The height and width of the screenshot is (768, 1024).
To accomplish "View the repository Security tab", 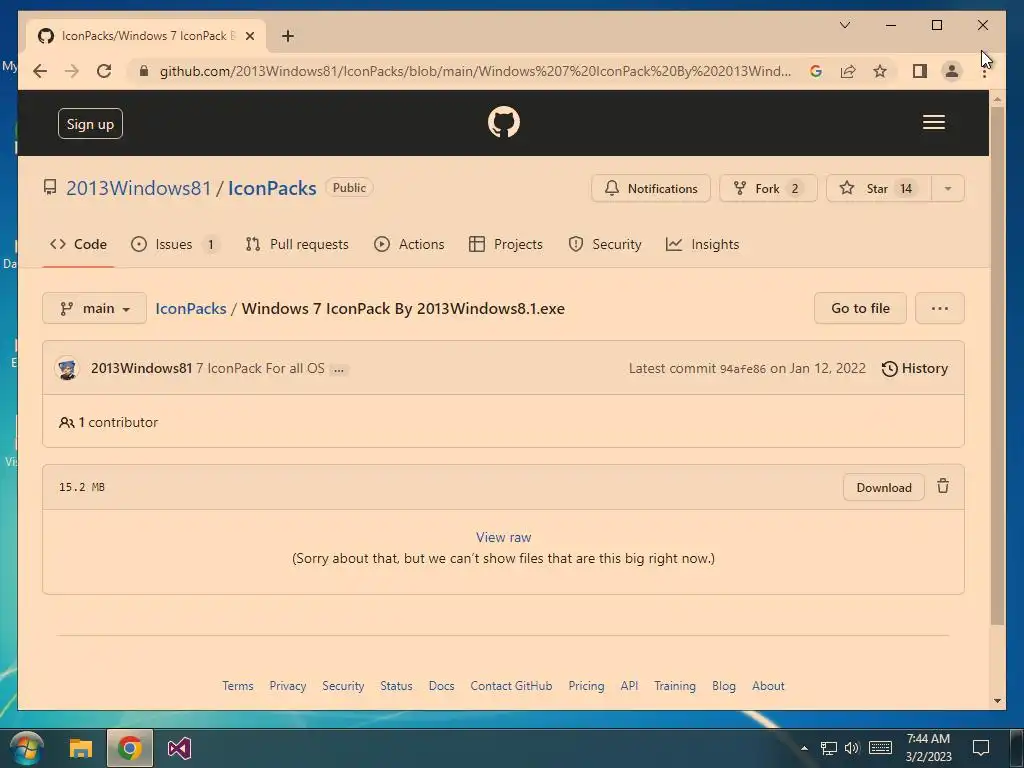I will click(x=605, y=244).
